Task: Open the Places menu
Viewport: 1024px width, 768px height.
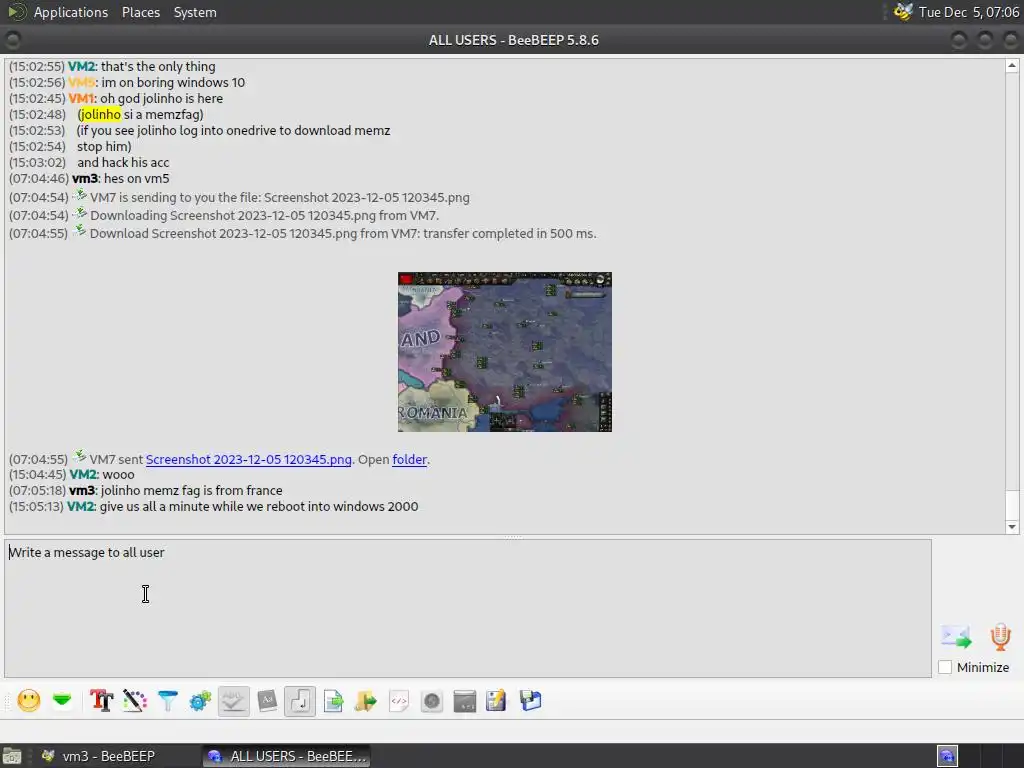Action: [141, 12]
